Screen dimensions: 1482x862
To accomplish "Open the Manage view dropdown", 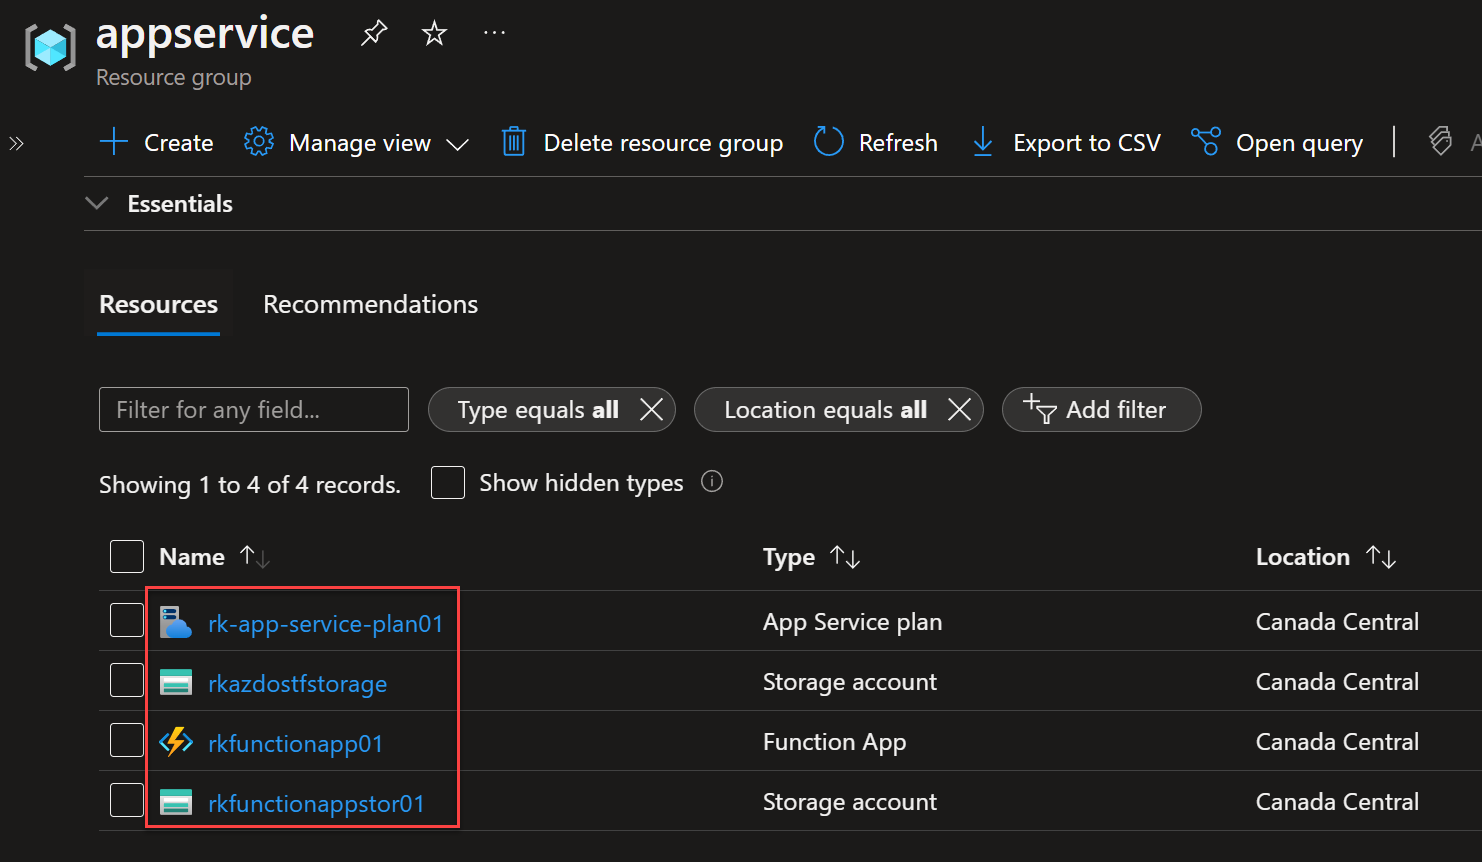I will click(357, 143).
